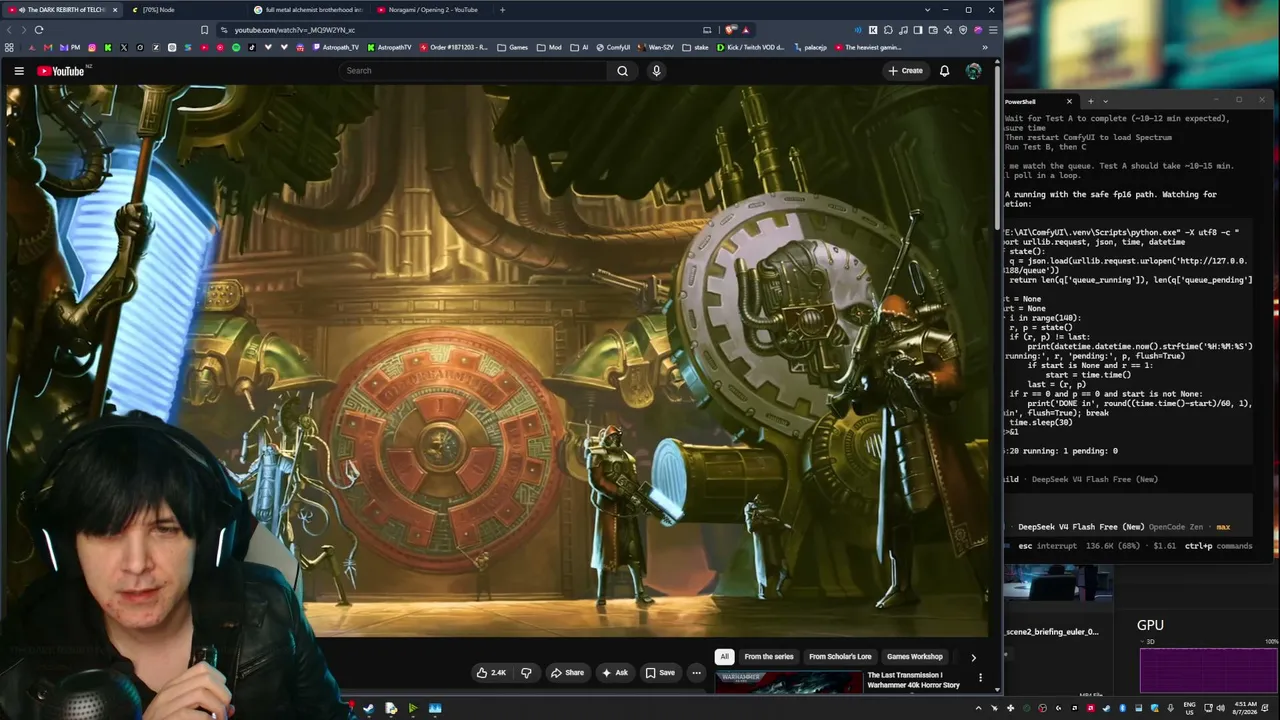
Task: Click the GPU usage graph
Action: coord(1208,669)
